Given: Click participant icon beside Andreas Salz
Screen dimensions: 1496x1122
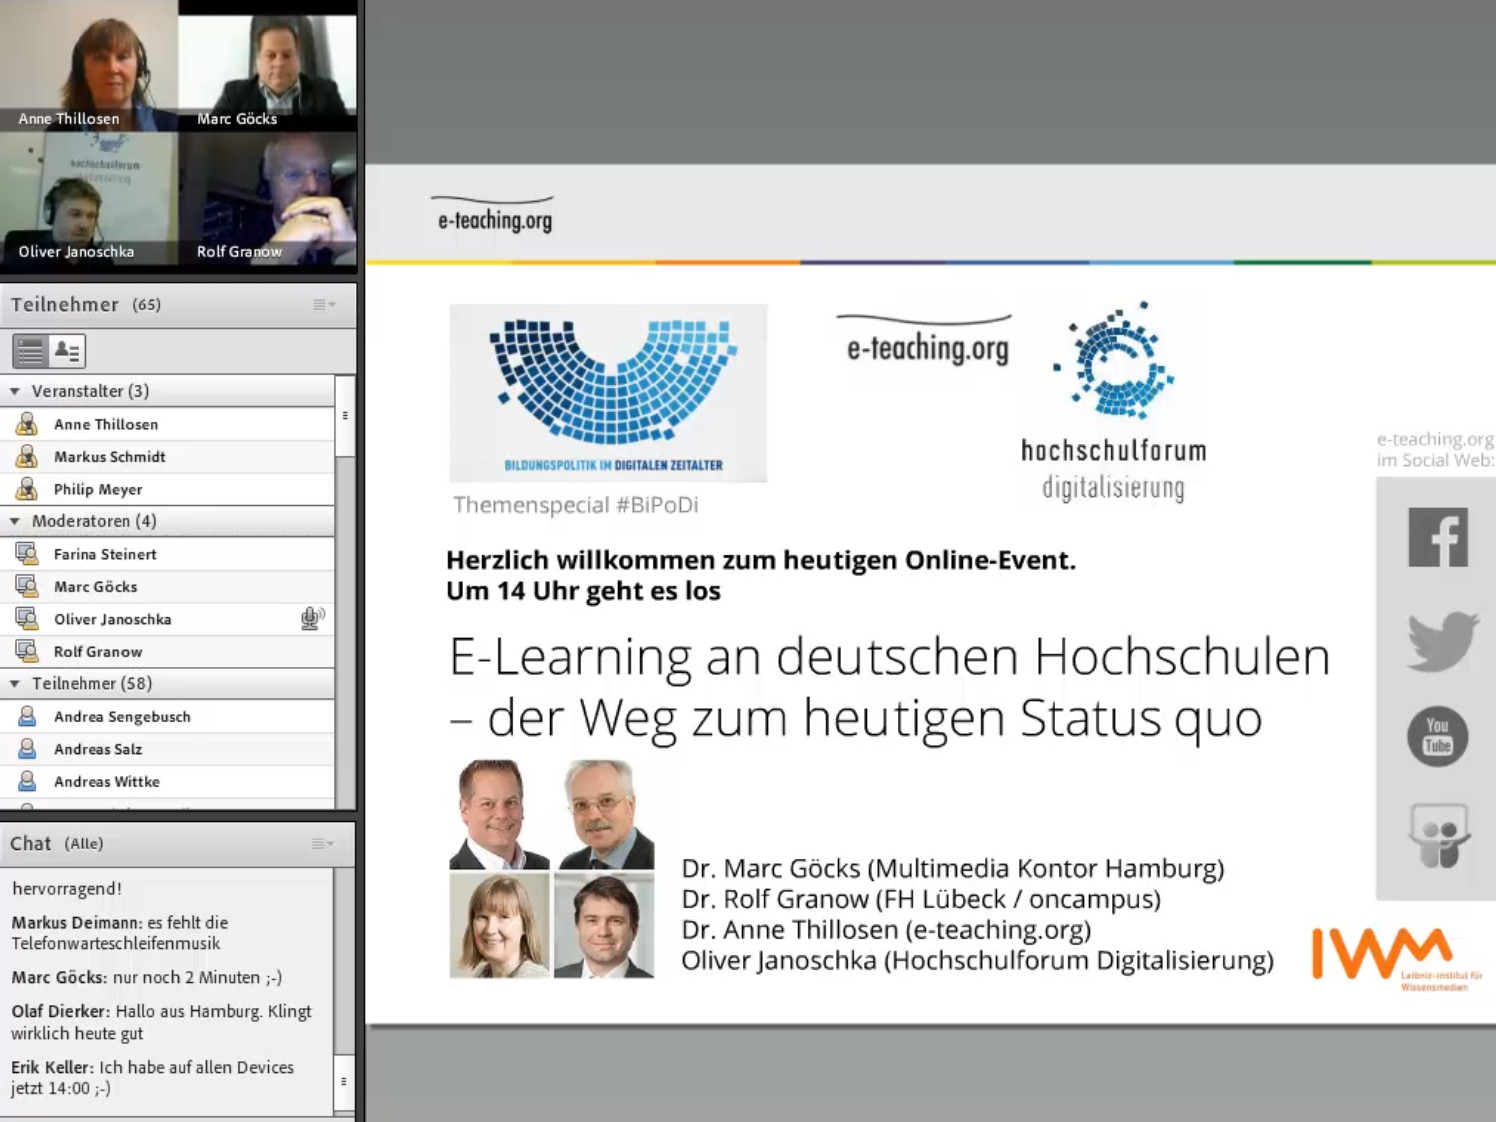Looking at the screenshot, I should 27,749.
